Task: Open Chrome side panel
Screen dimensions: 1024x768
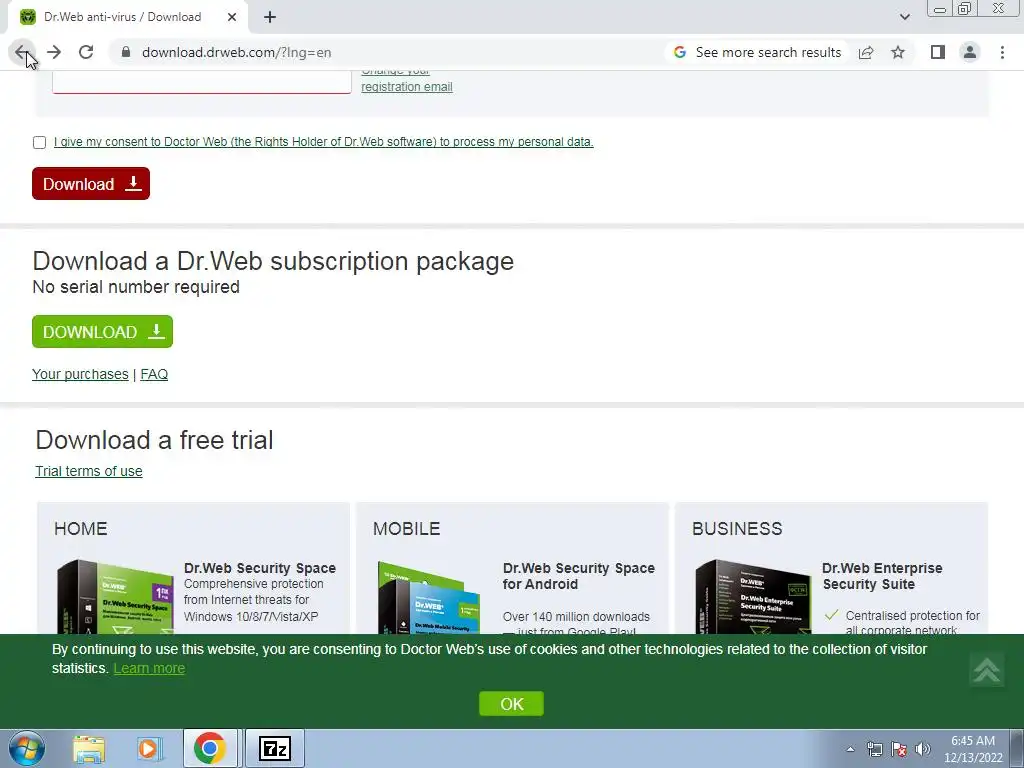Action: [938, 52]
